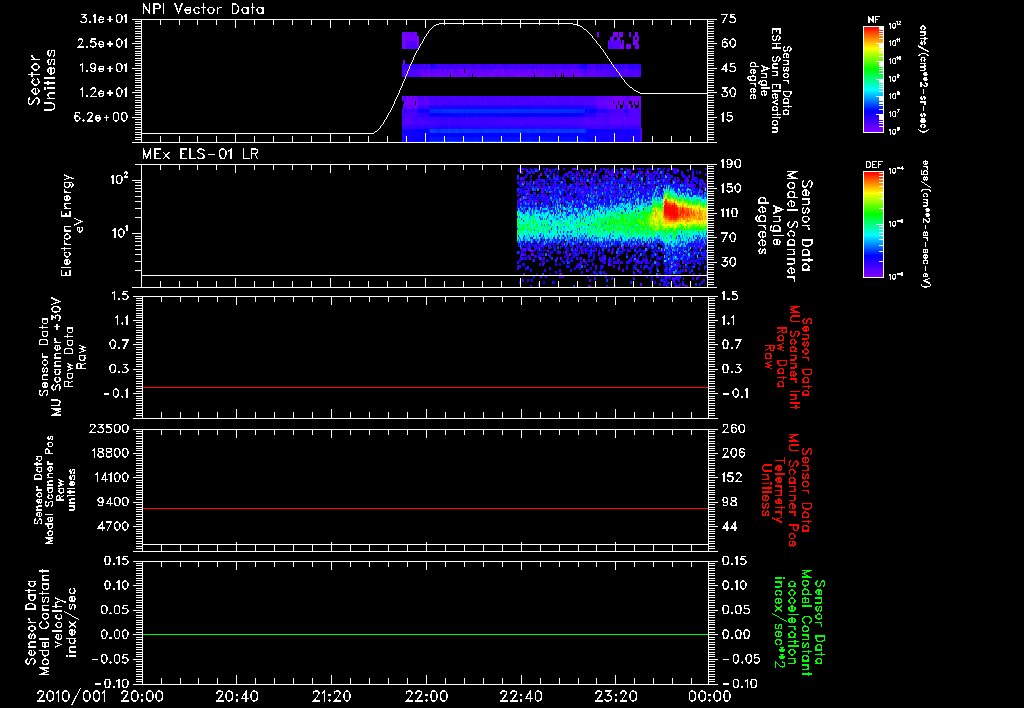This screenshot has width=1024, height=708.
Task: Click the '1.9e+01' Sector axis value
Action: coord(102,68)
